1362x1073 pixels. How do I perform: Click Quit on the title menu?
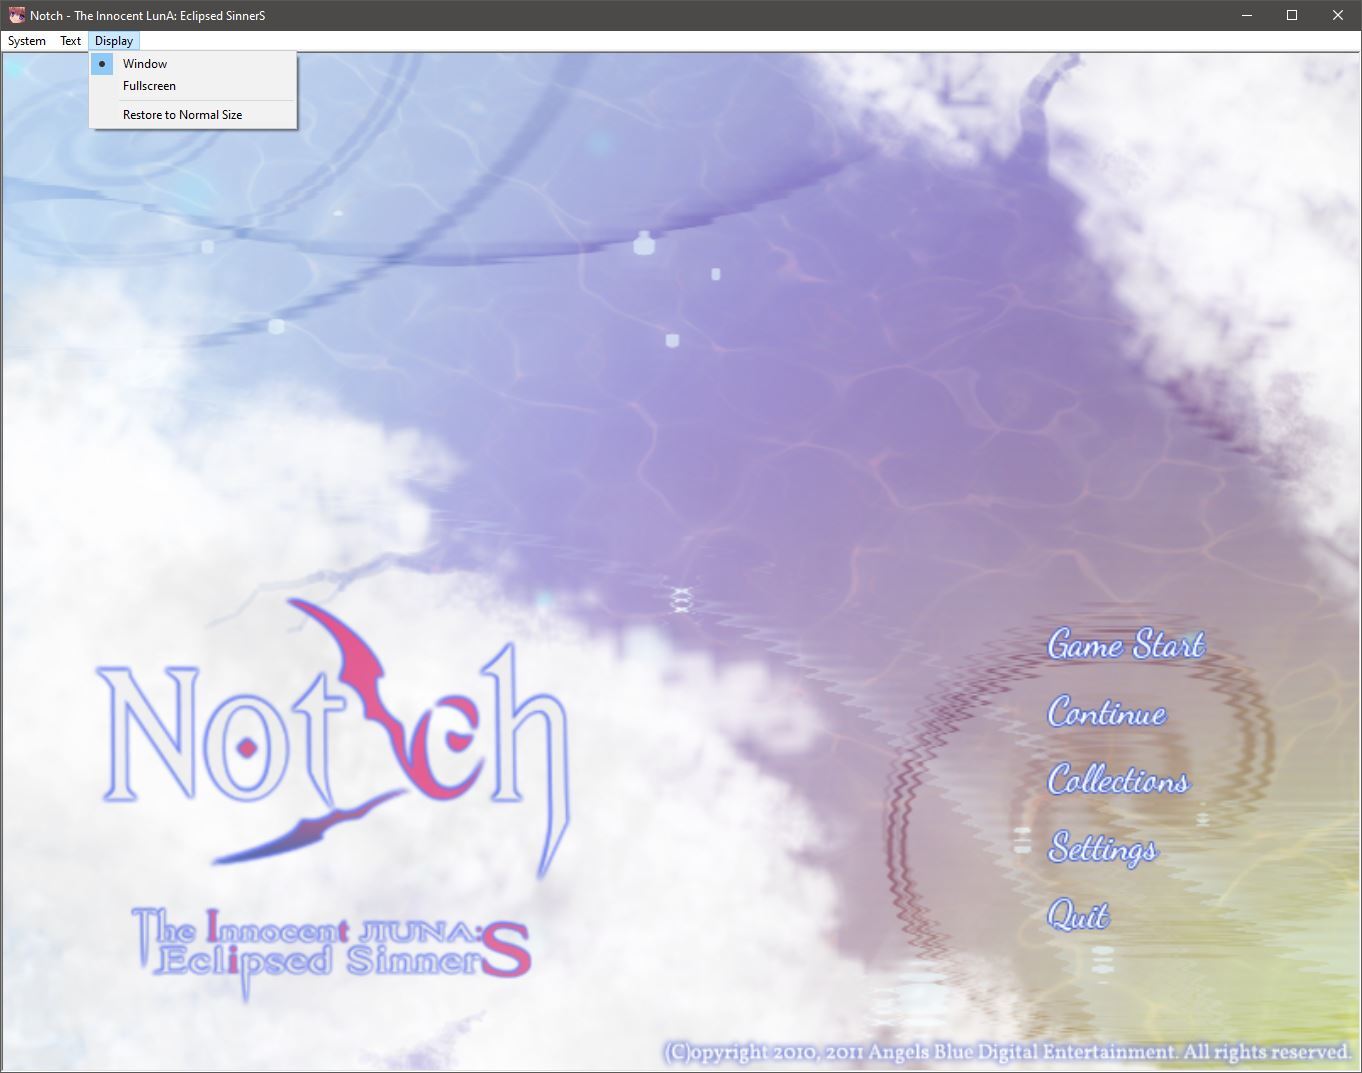(x=1078, y=915)
